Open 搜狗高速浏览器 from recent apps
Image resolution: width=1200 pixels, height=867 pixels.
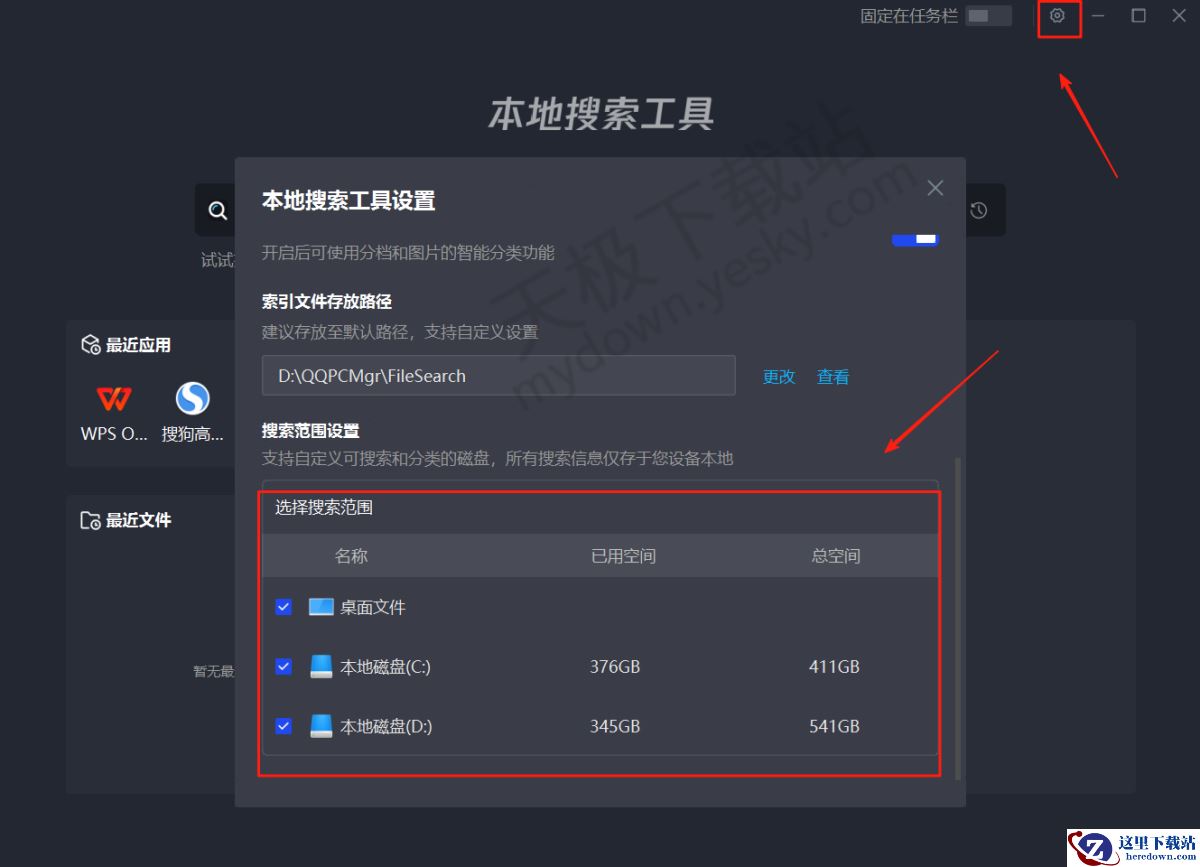191,400
